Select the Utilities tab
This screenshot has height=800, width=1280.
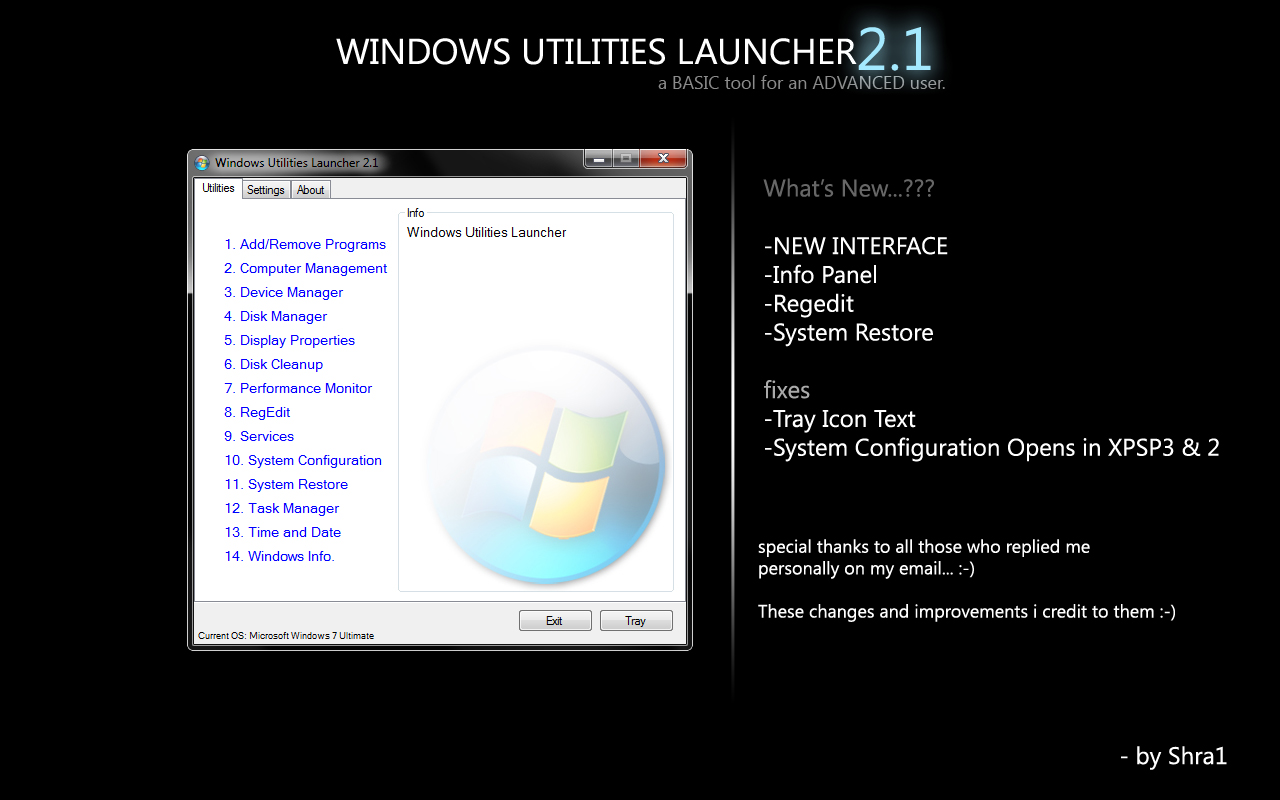[x=217, y=188]
